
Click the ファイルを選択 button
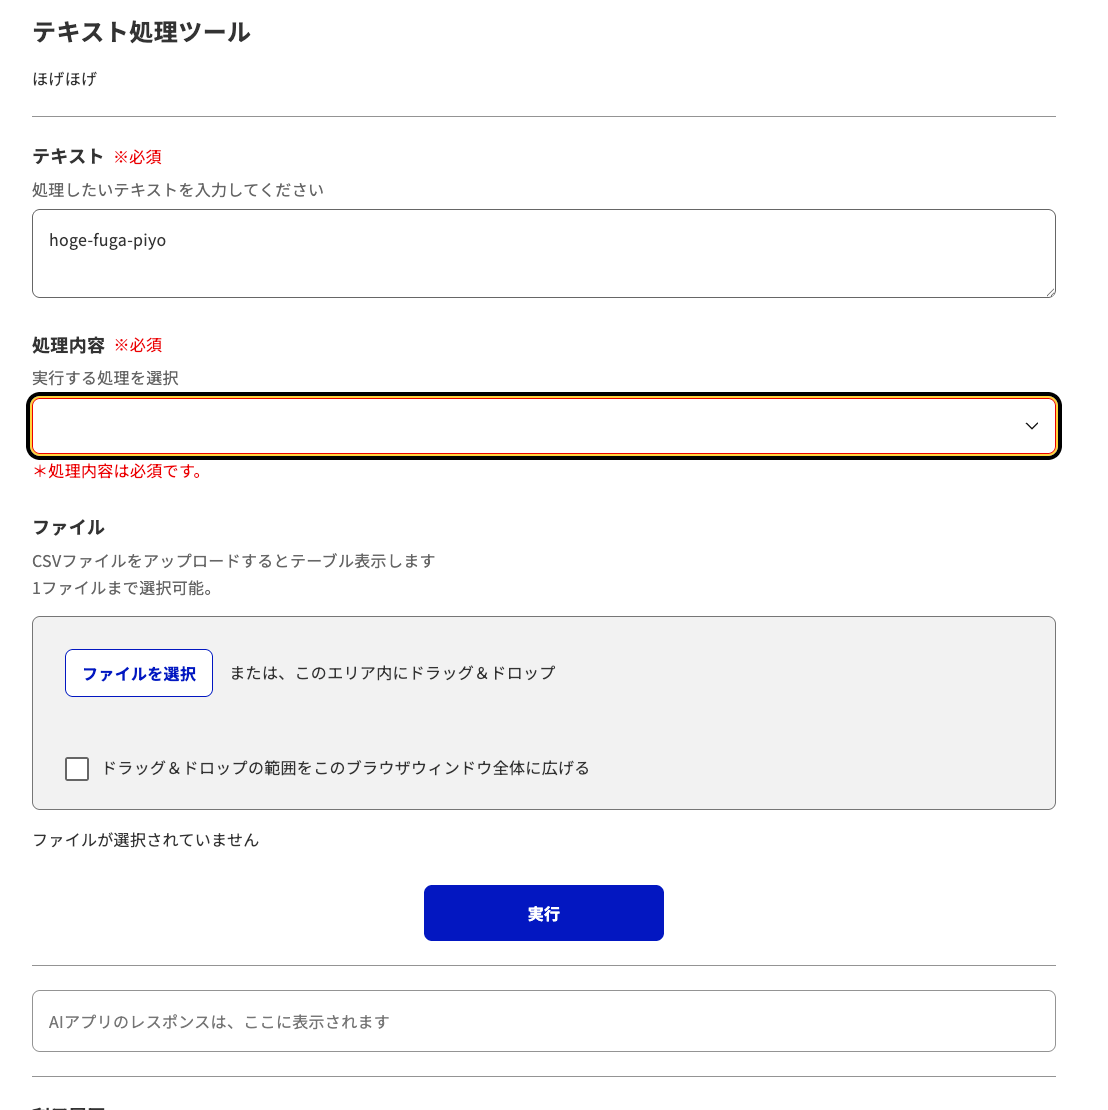click(x=138, y=672)
